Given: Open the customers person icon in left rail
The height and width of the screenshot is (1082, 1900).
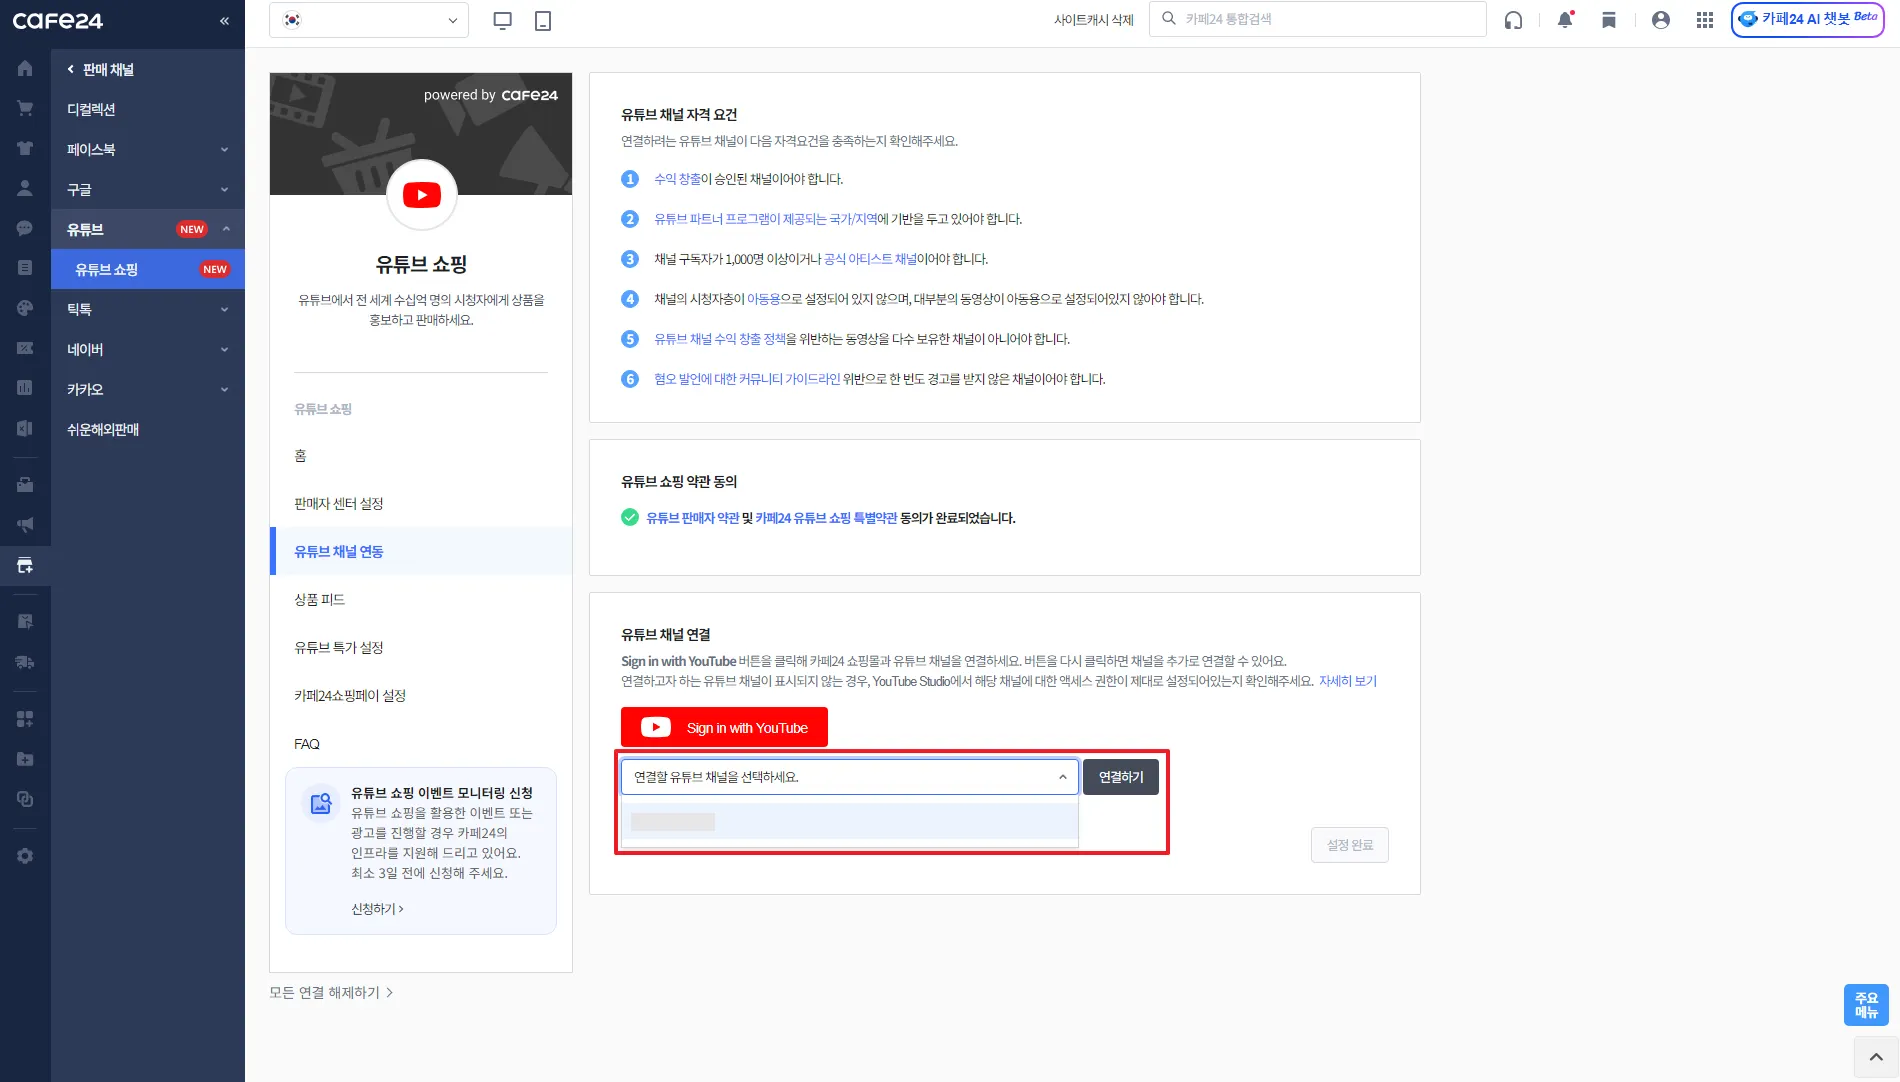Looking at the screenshot, I should (x=25, y=188).
